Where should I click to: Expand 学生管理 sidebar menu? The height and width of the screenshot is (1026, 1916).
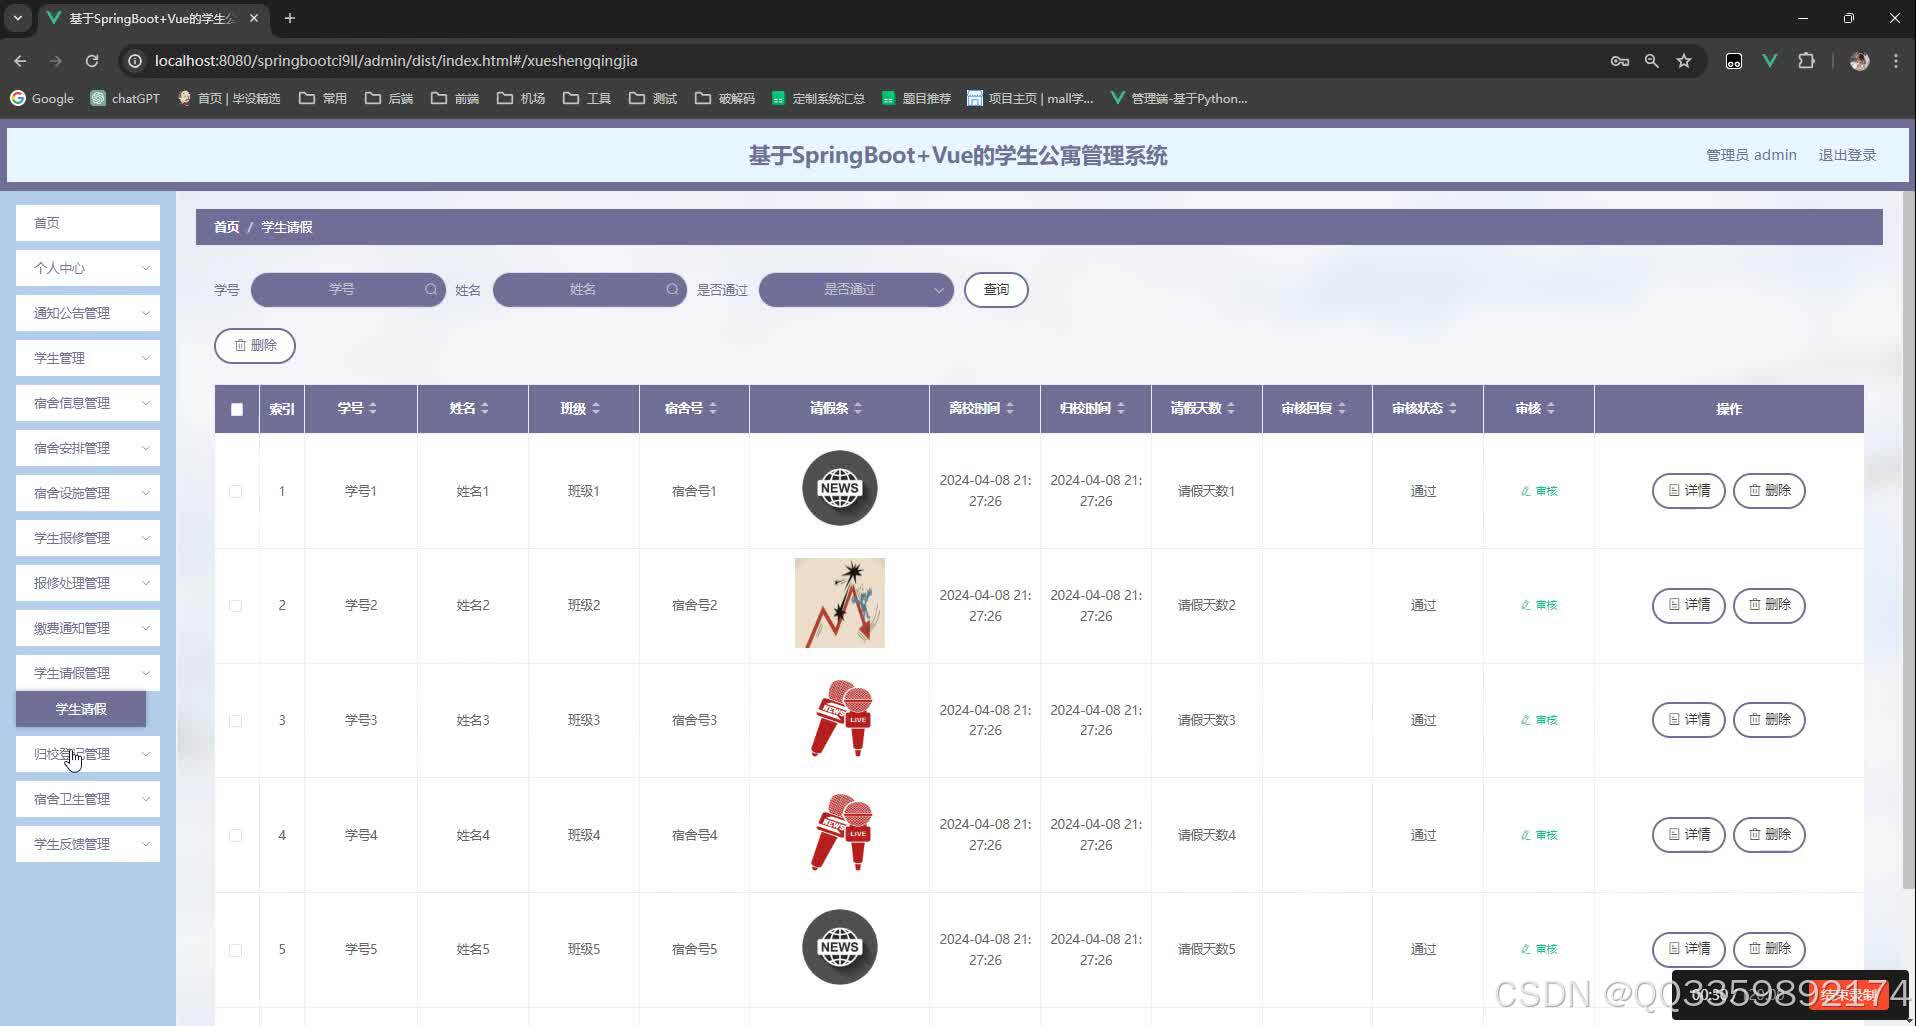(88, 358)
